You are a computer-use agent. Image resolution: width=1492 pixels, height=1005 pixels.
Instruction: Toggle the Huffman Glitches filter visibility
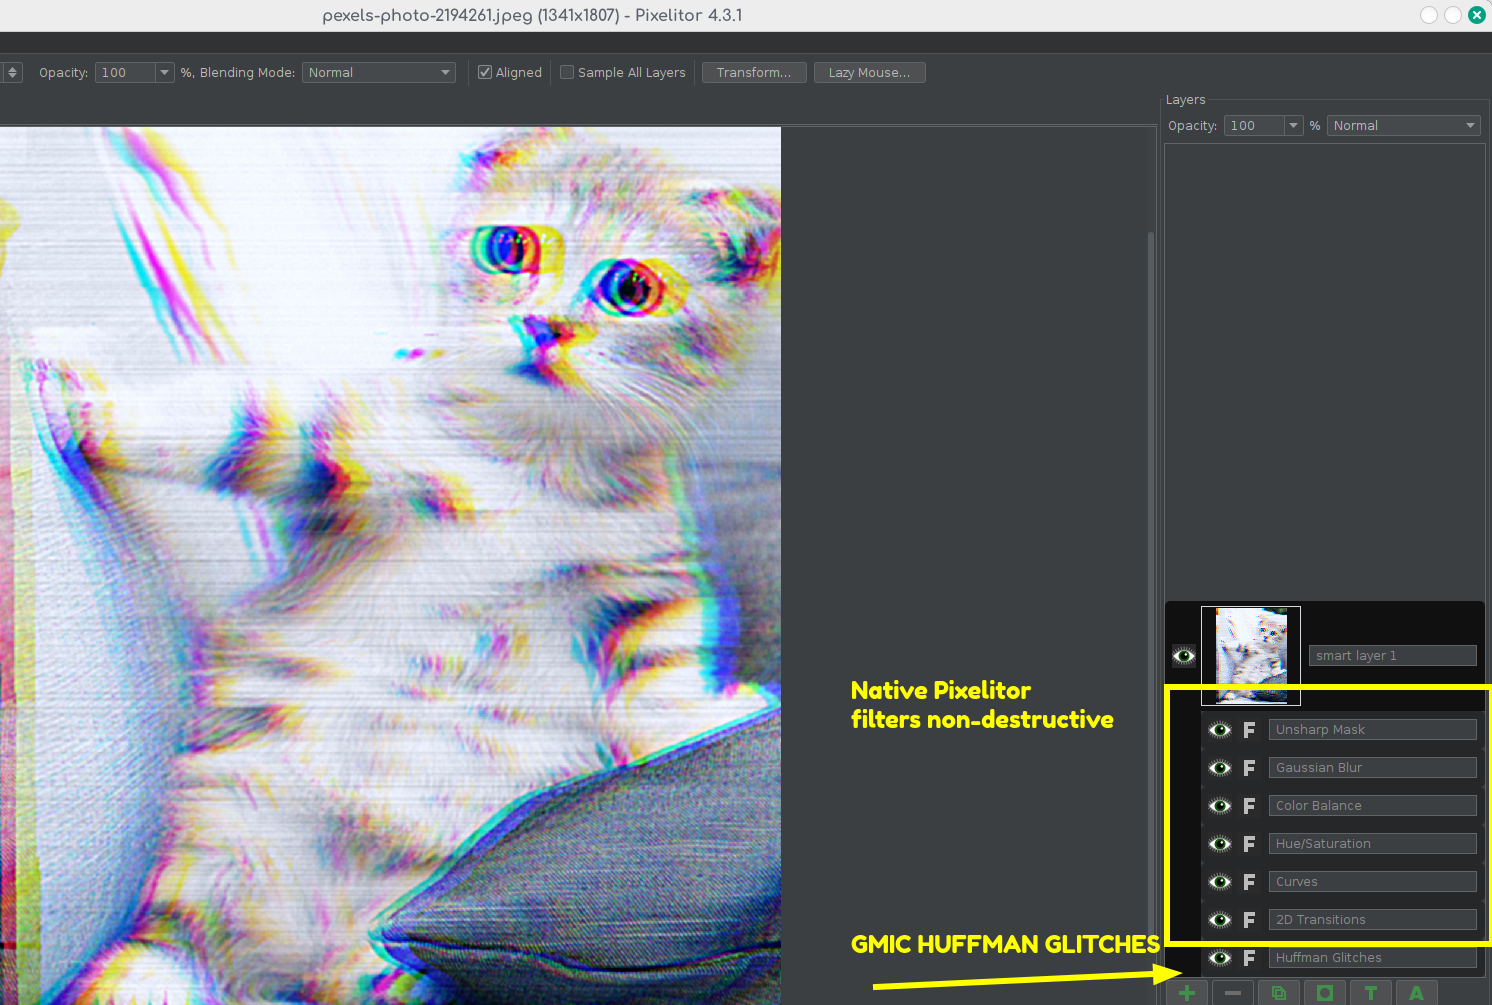[x=1220, y=958]
